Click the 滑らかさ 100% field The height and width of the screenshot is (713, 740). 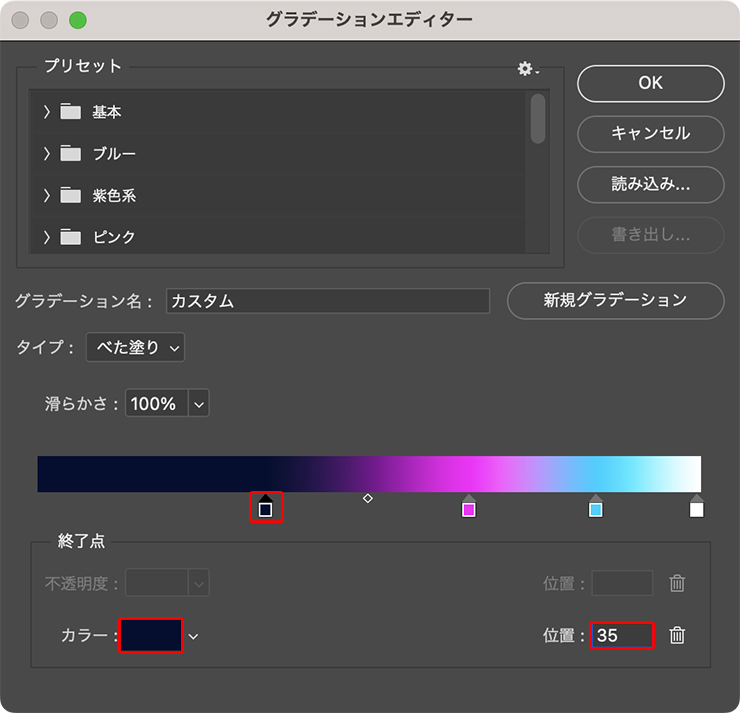click(156, 403)
